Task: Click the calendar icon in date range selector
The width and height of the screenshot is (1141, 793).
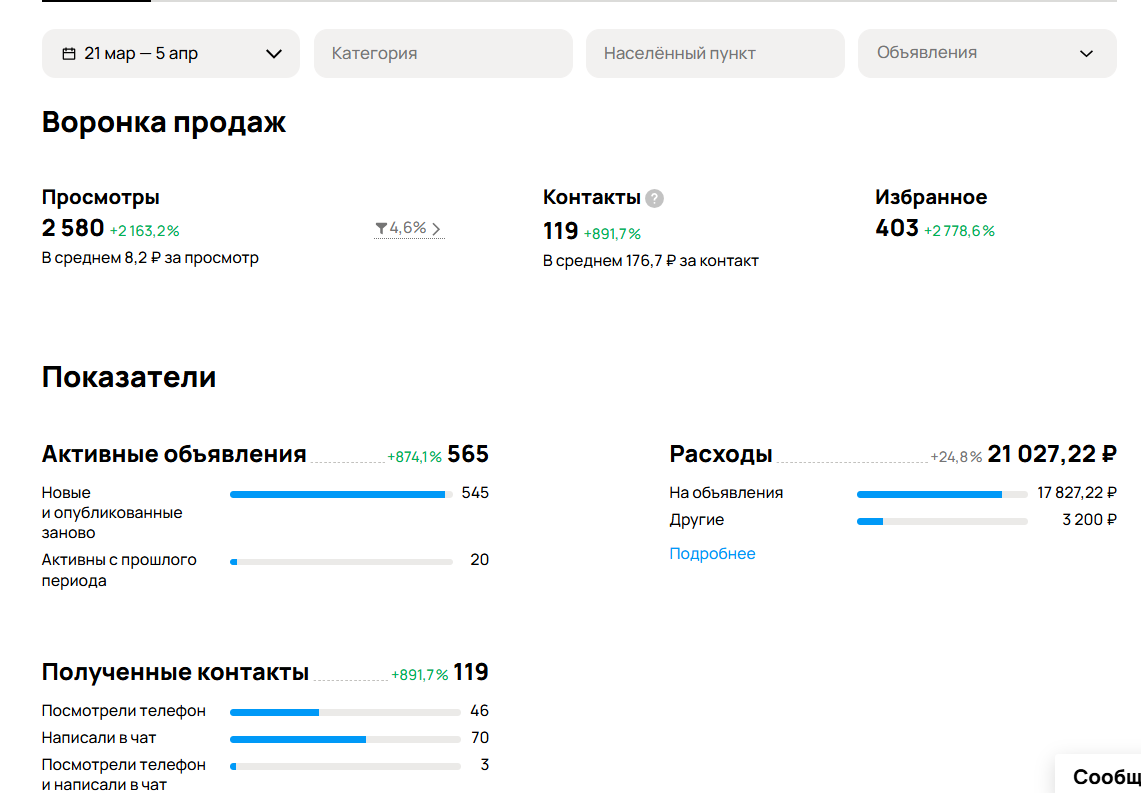Action: point(69,54)
